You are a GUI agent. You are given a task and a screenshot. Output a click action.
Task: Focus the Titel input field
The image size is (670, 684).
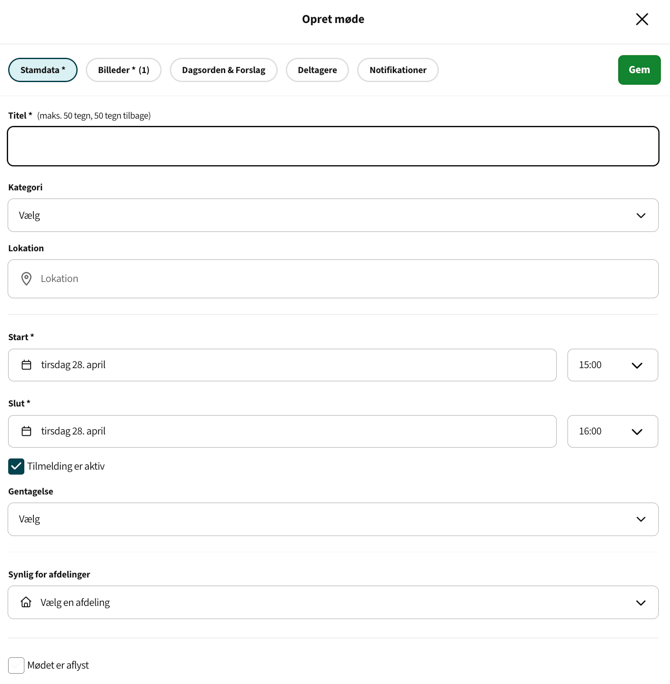click(333, 146)
